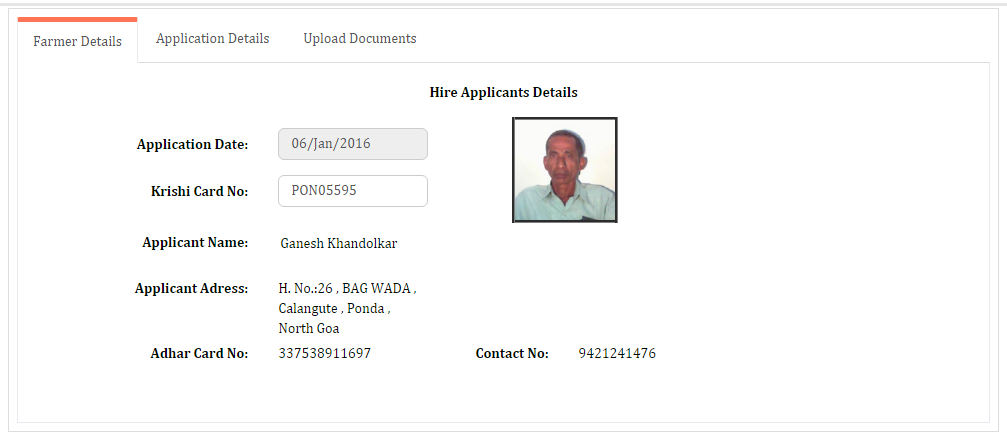Click the Krishi Card No label

tap(199, 191)
